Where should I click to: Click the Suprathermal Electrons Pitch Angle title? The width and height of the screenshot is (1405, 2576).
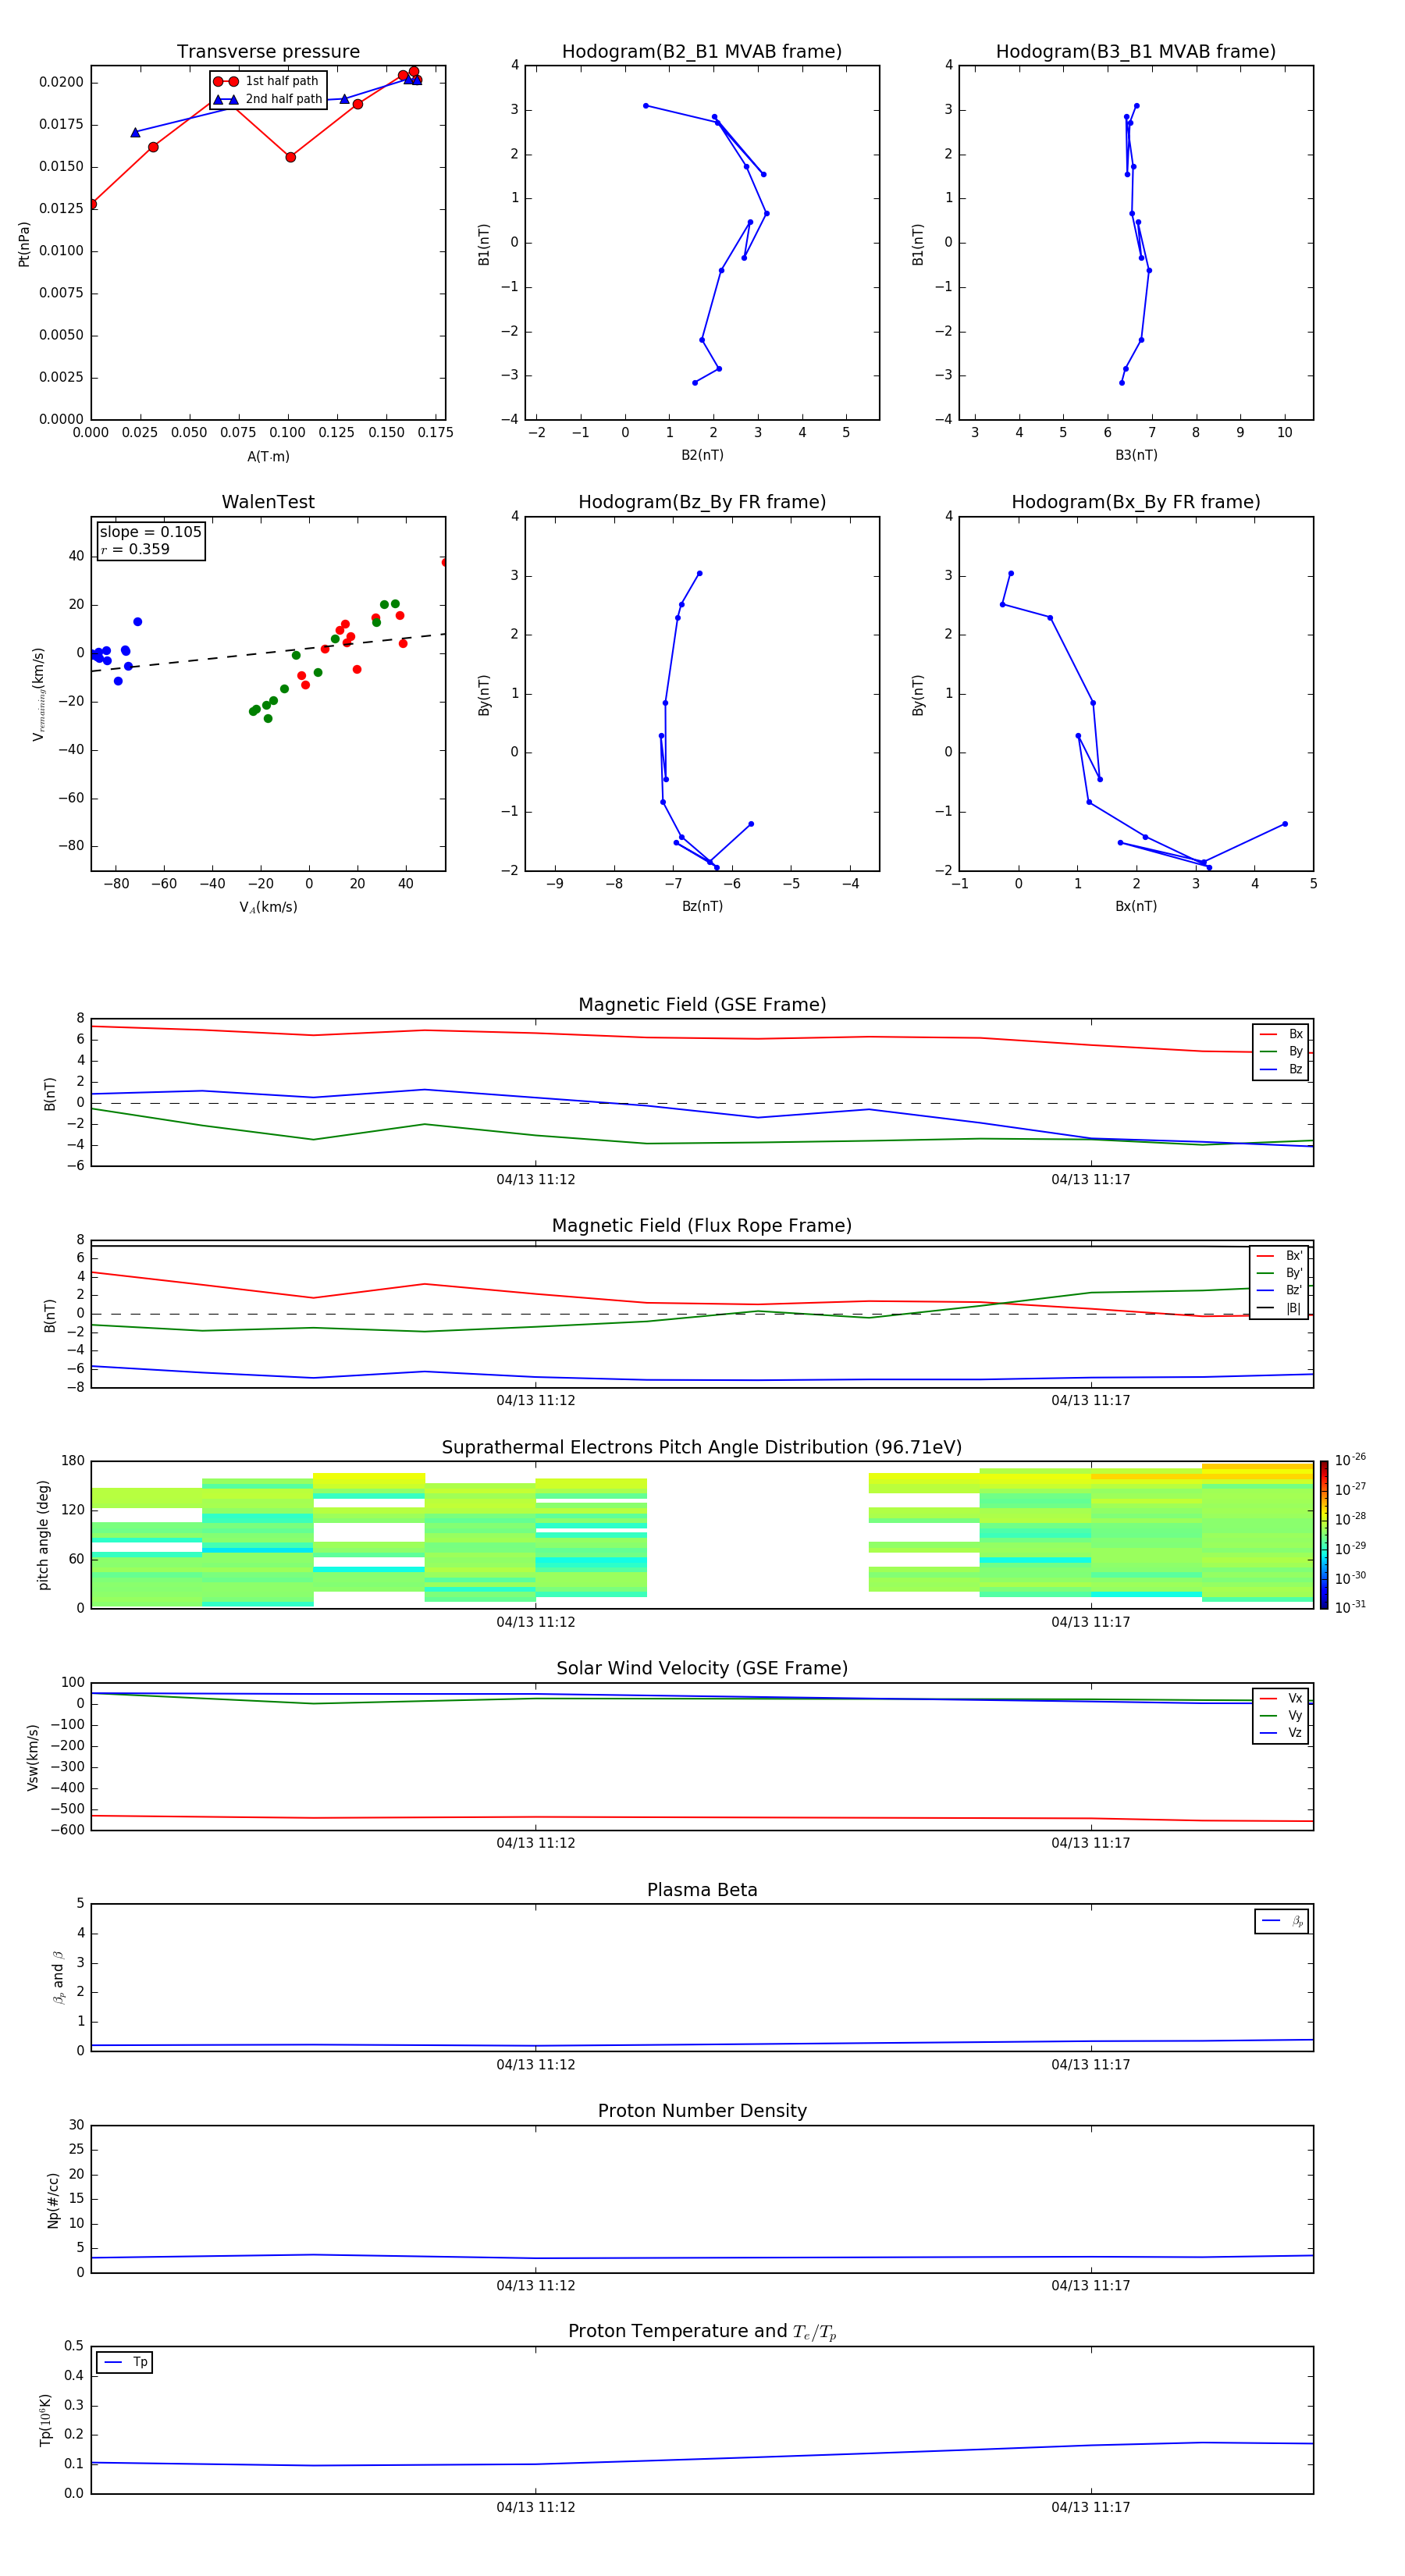[702, 1448]
